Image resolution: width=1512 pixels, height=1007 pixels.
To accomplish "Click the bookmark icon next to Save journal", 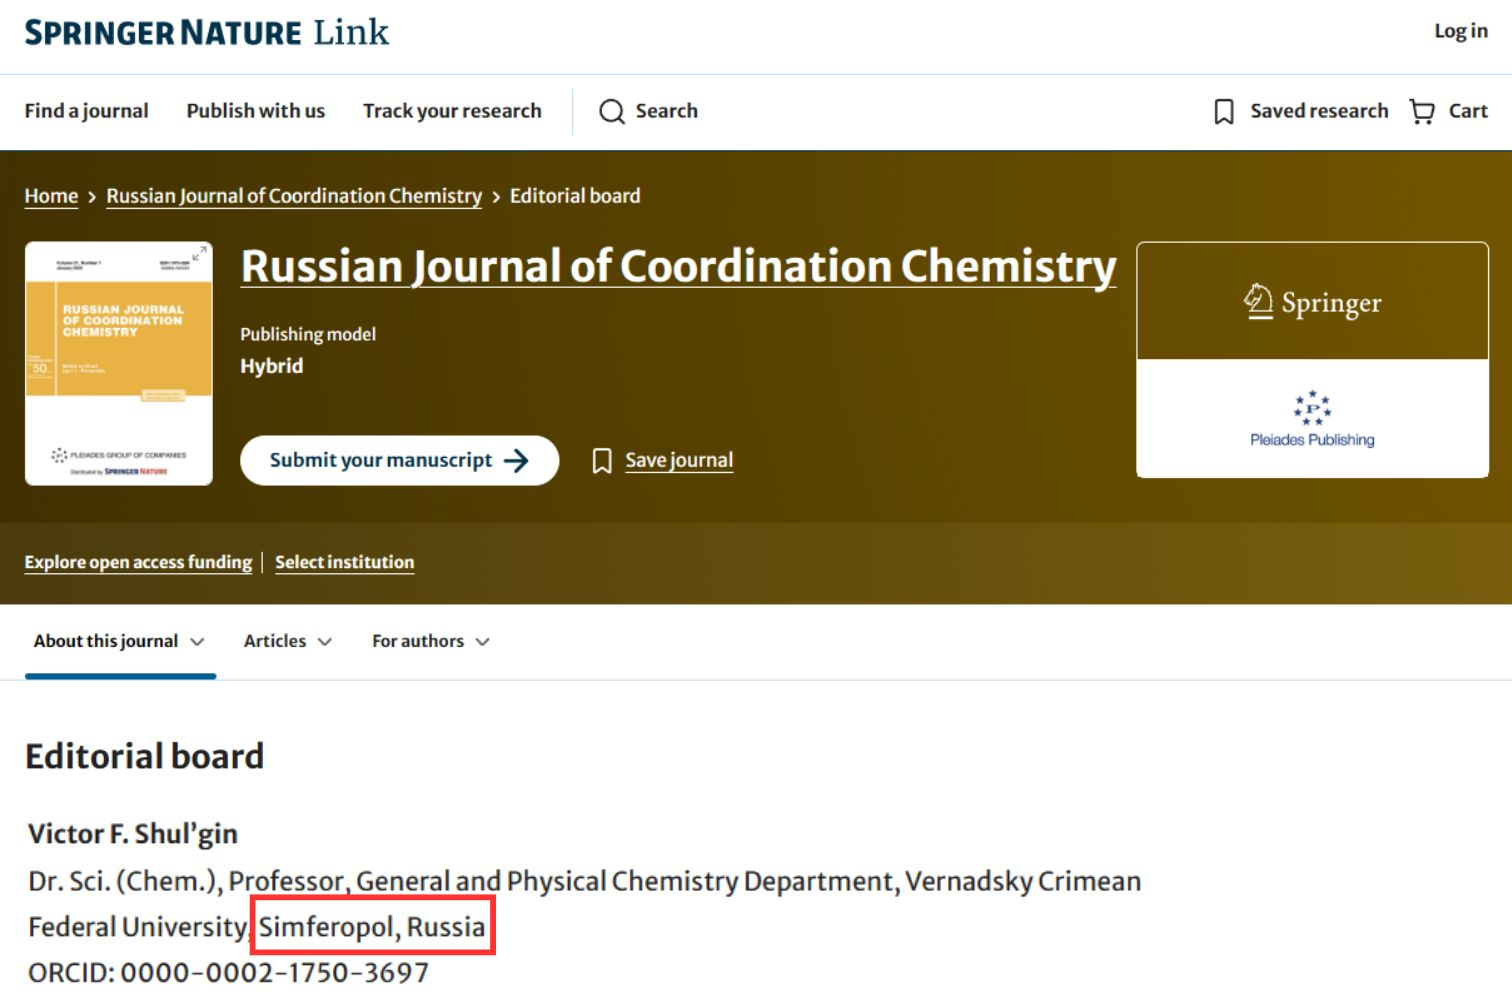I will pyautogui.click(x=603, y=460).
